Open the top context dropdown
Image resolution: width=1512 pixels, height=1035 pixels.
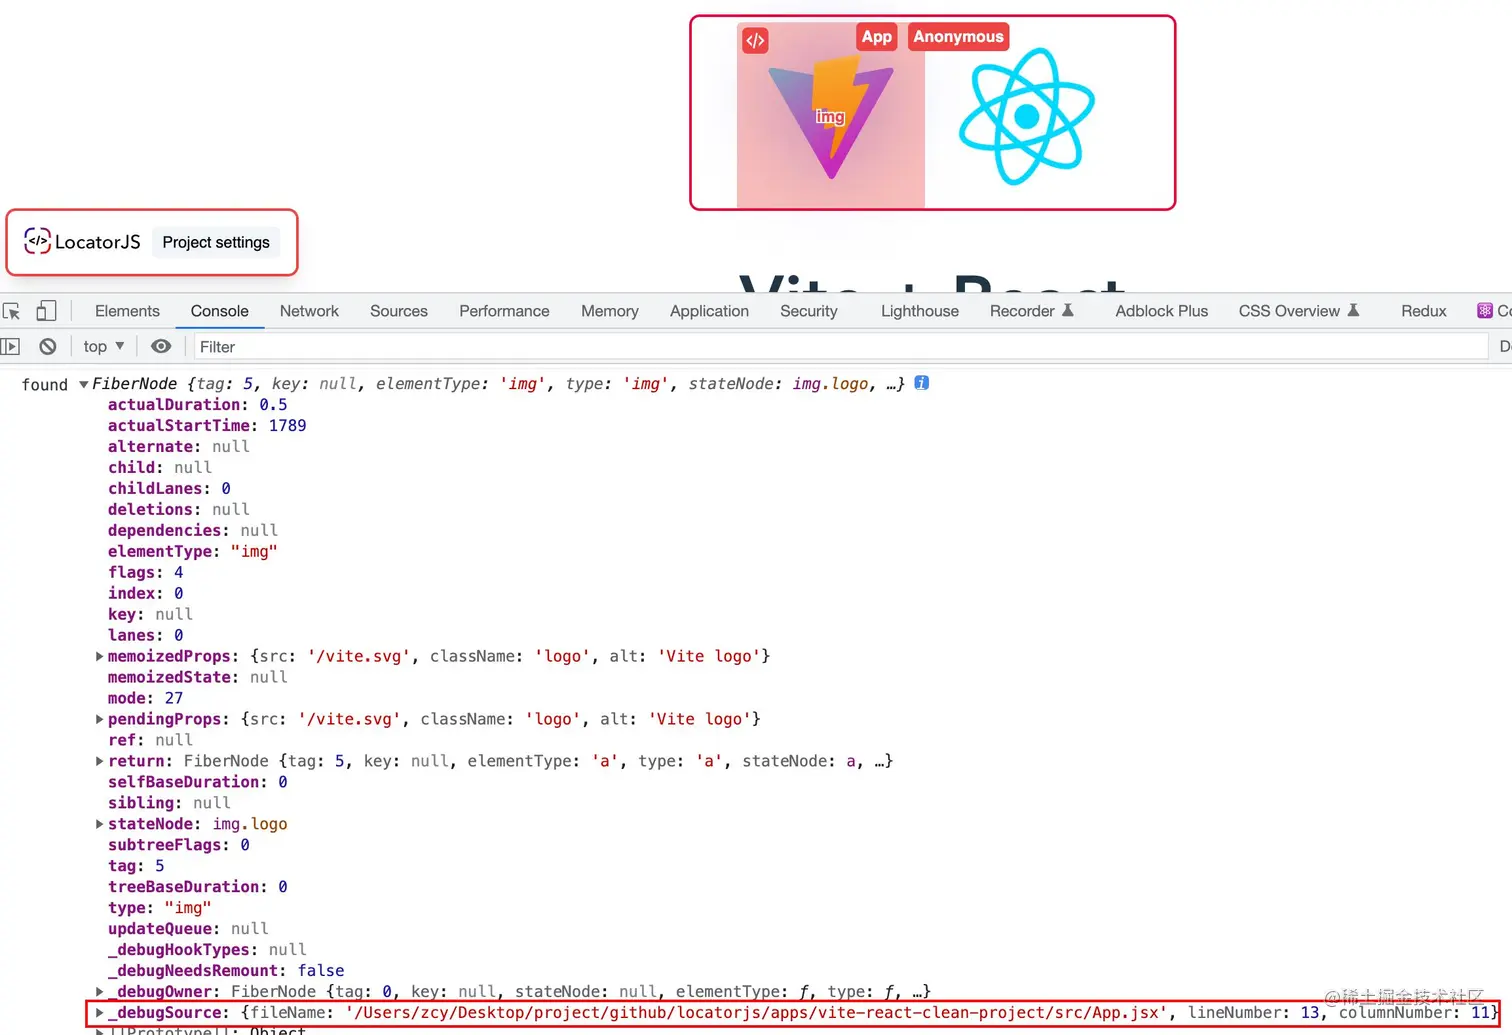click(104, 346)
